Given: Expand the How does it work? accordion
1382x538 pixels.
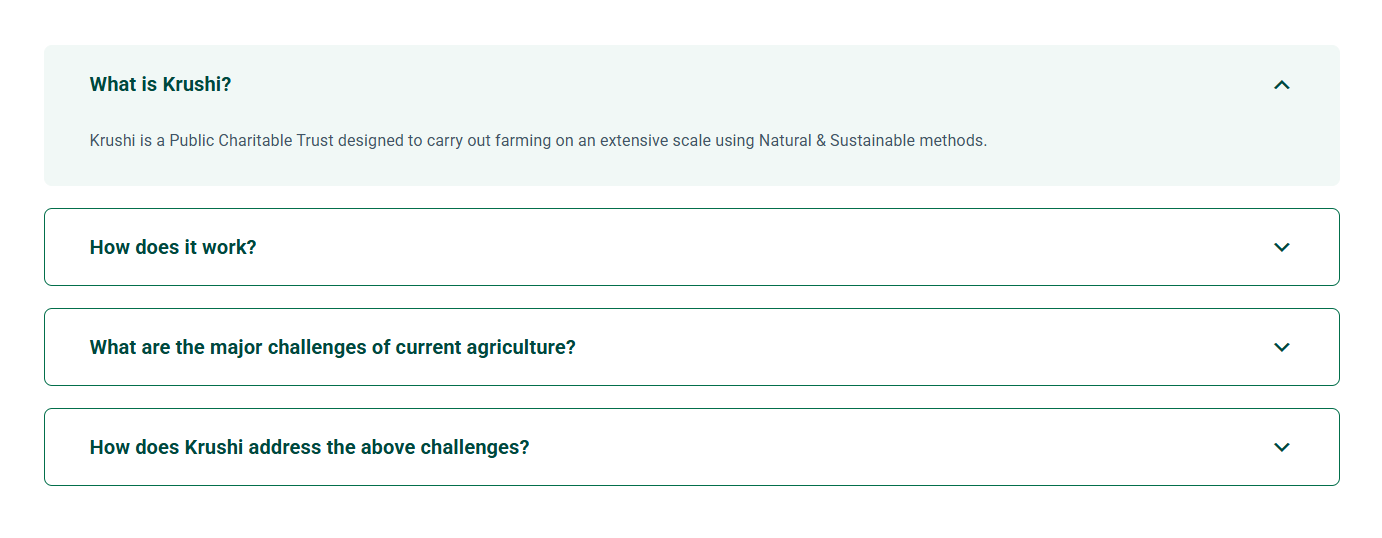Looking at the screenshot, I should [1281, 247].
